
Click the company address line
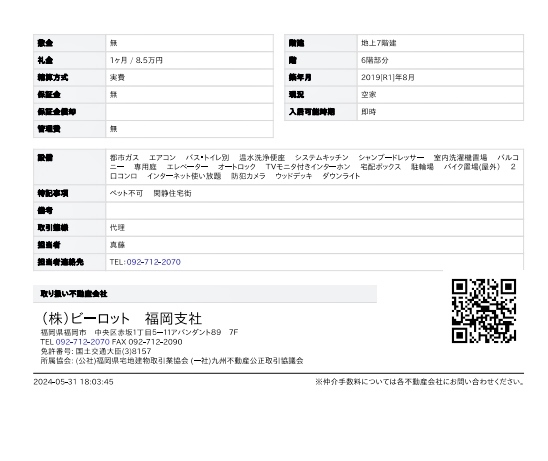click(x=139, y=332)
